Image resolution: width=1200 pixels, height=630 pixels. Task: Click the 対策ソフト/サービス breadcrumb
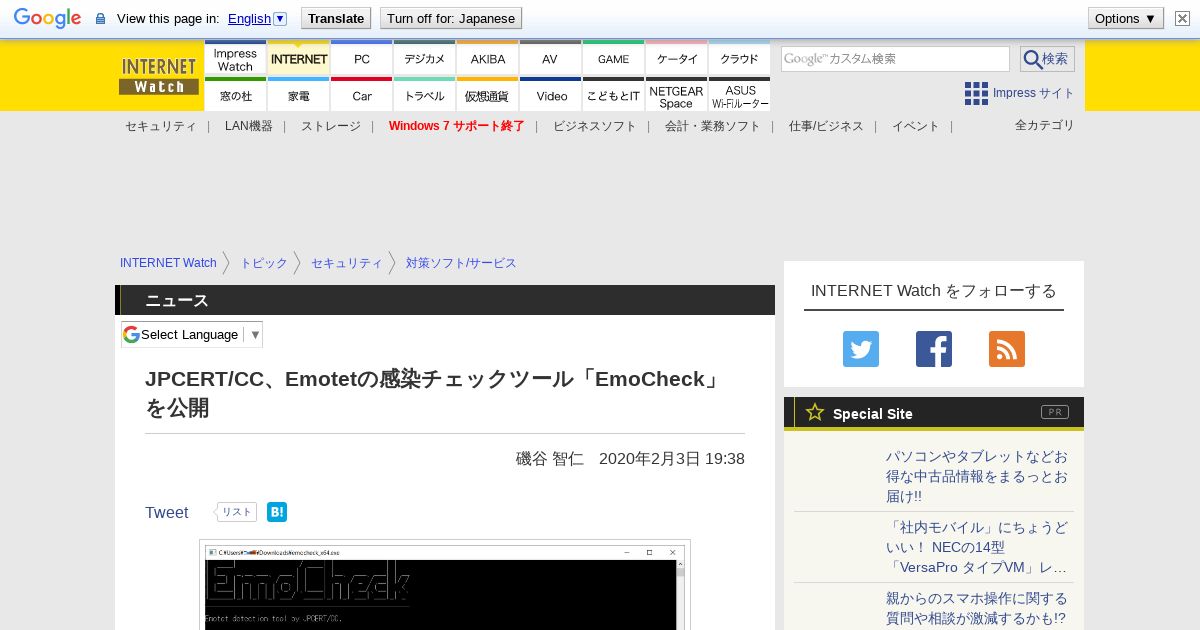461,263
